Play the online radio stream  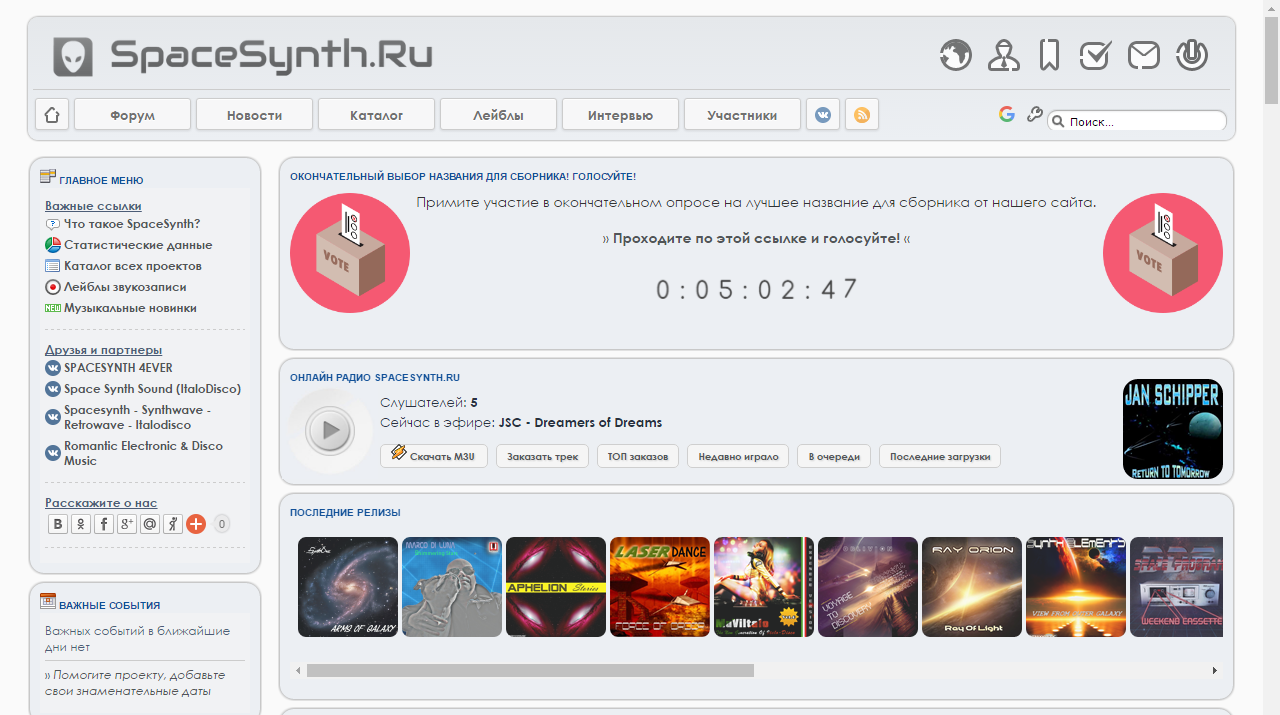(330, 431)
